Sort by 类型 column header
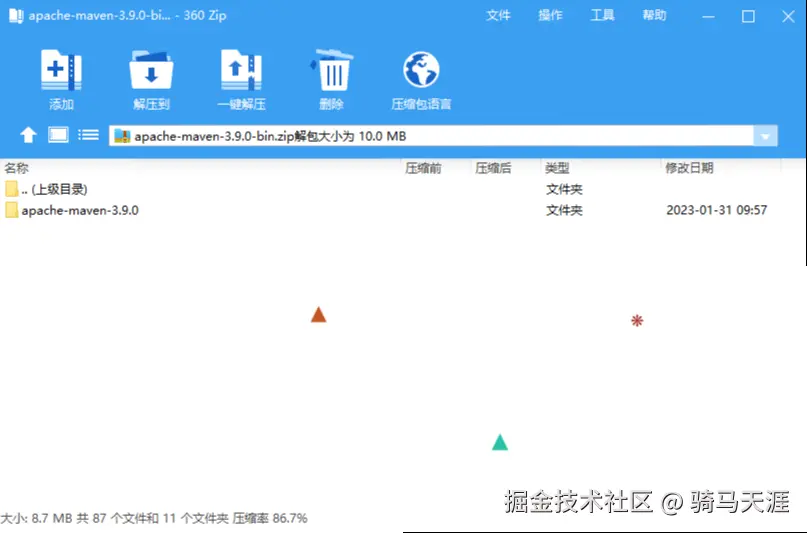Viewport: 807px width, 533px height. click(557, 168)
